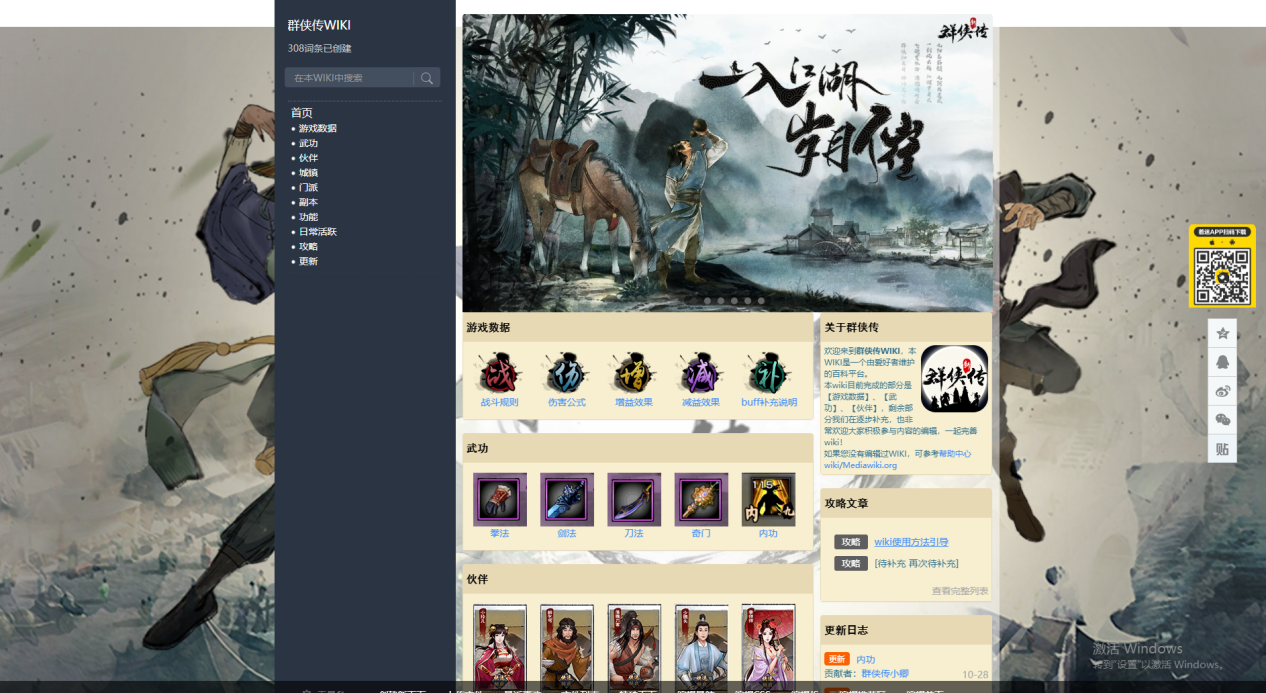The width and height of the screenshot is (1266, 693).
Task: Open 更新 in the sidebar menu
Action: 308,261
